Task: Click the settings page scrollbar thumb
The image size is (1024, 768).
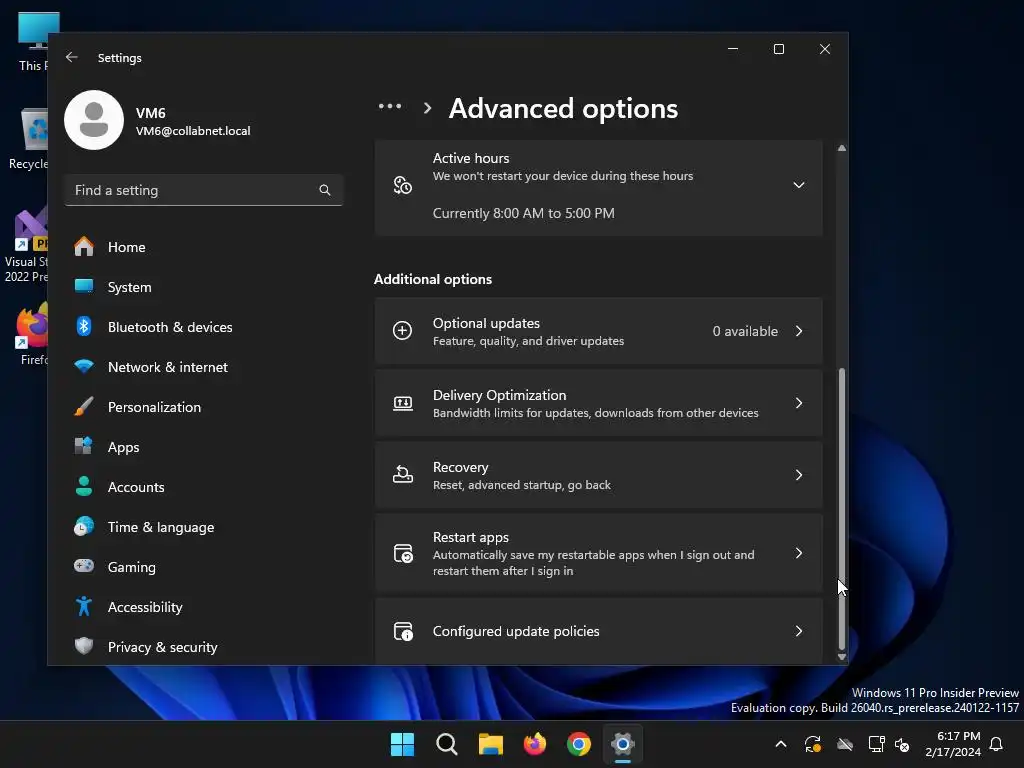Action: click(x=842, y=509)
